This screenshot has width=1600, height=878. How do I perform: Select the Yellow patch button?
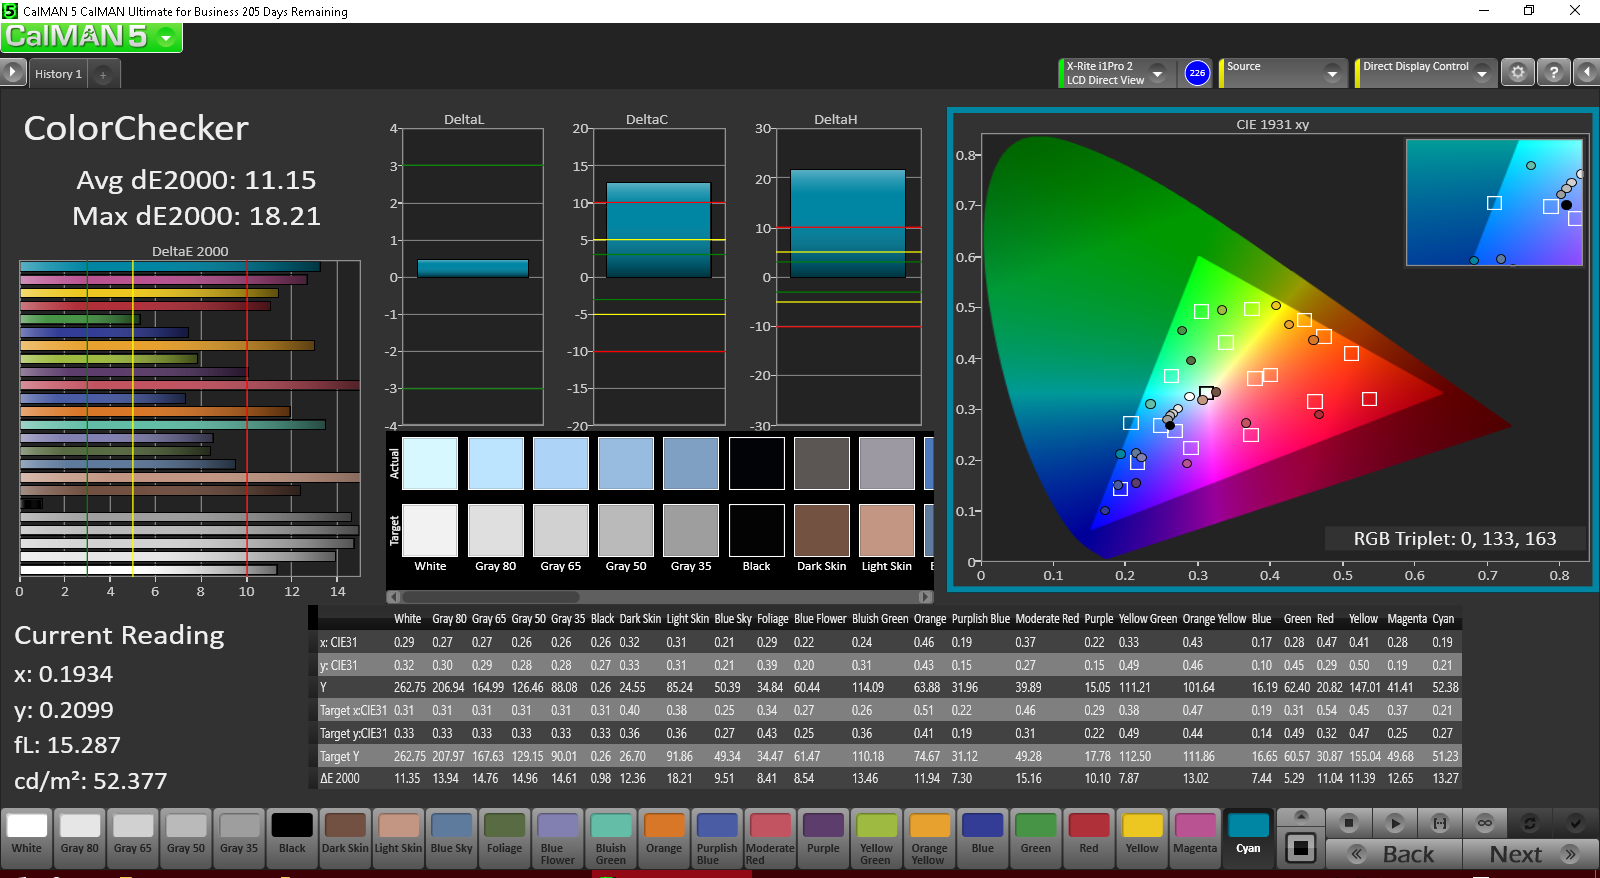(x=1142, y=838)
